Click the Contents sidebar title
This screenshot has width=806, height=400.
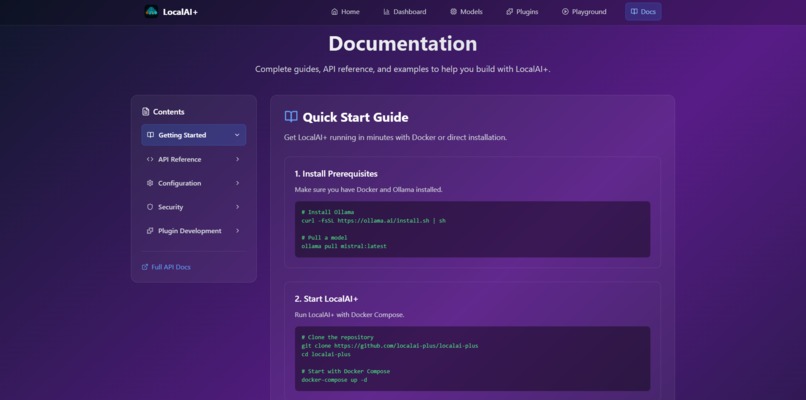169,112
